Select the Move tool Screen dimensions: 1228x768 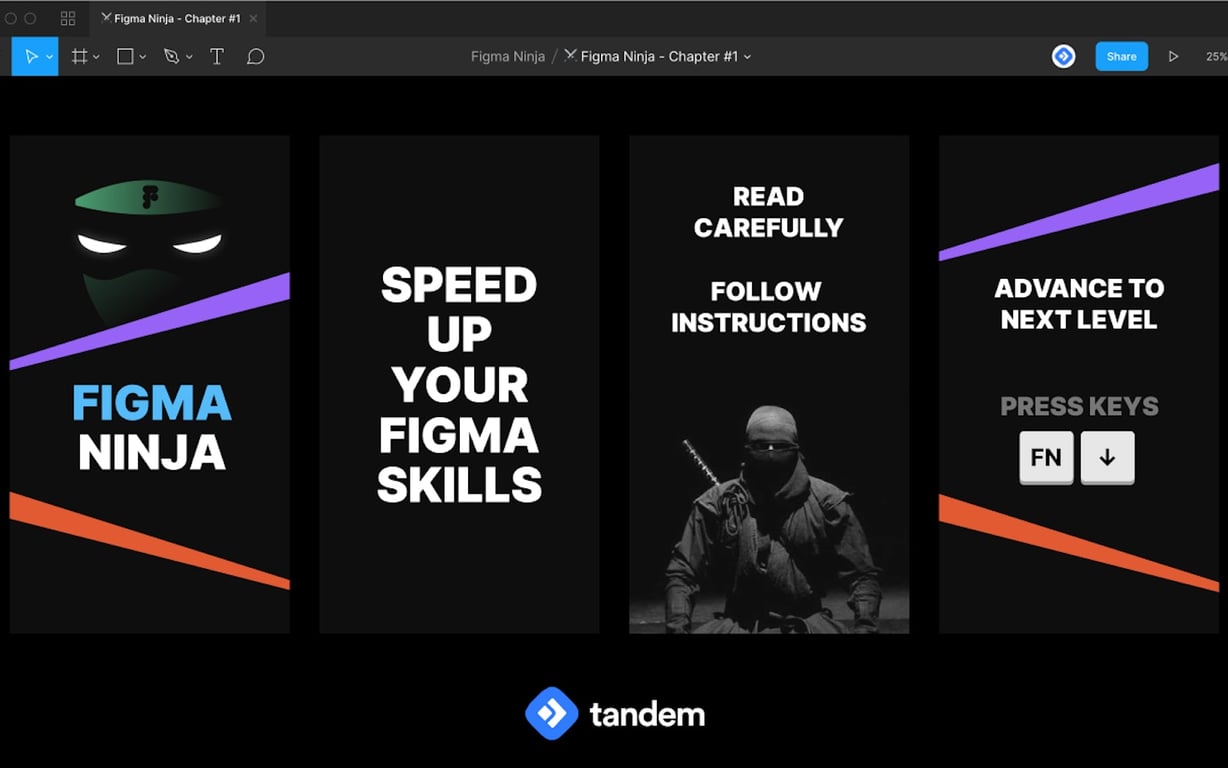[31, 57]
